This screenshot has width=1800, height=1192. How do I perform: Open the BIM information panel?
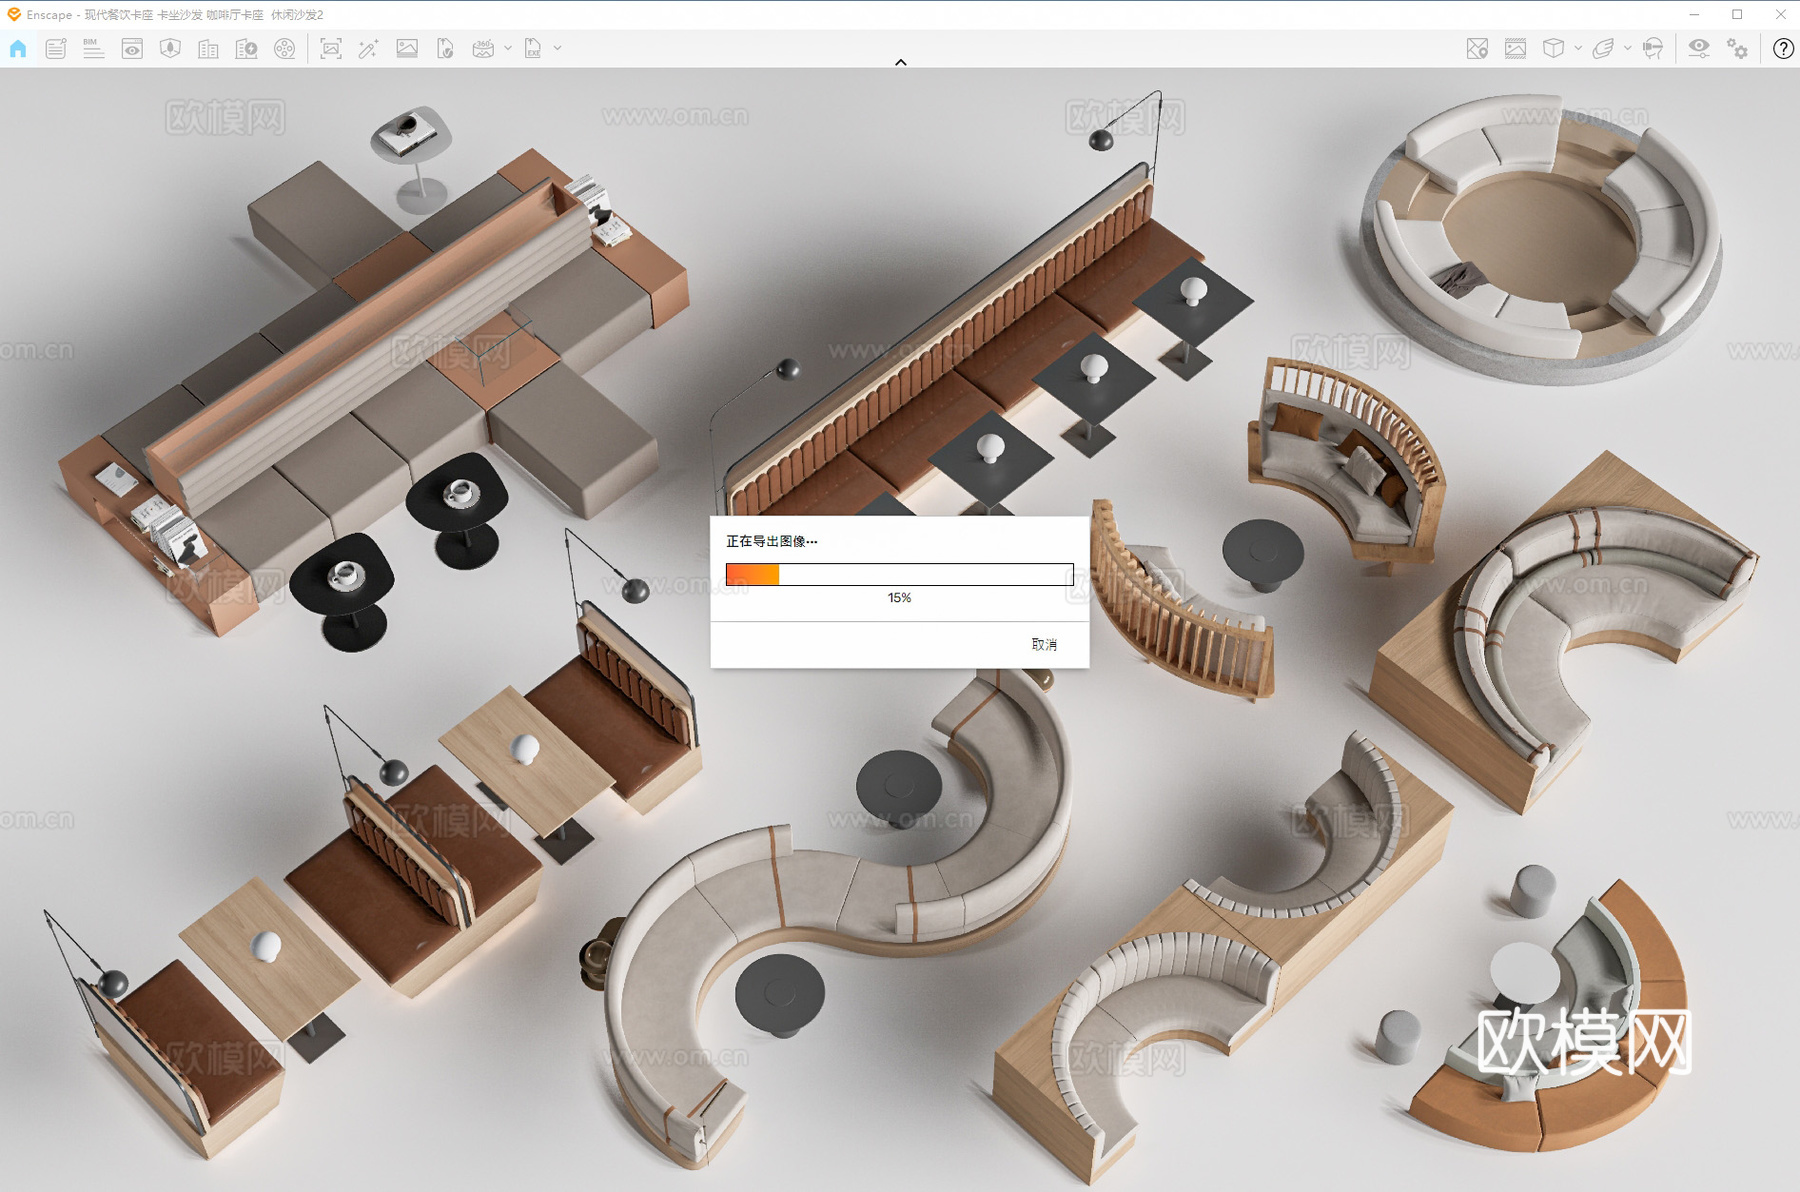(93, 48)
